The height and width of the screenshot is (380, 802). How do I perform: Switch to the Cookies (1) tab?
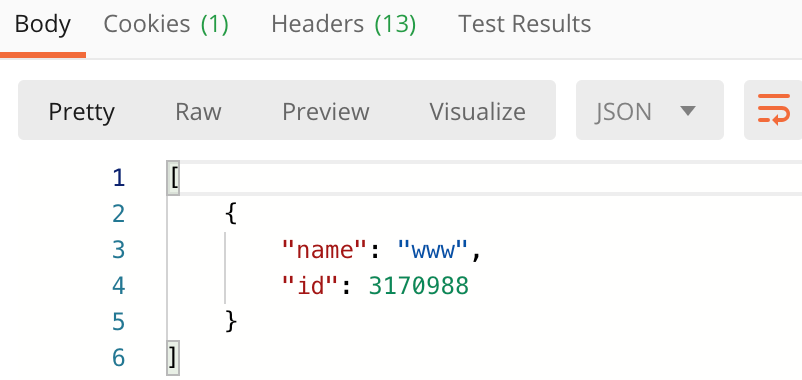pyautogui.click(x=166, y=24)
